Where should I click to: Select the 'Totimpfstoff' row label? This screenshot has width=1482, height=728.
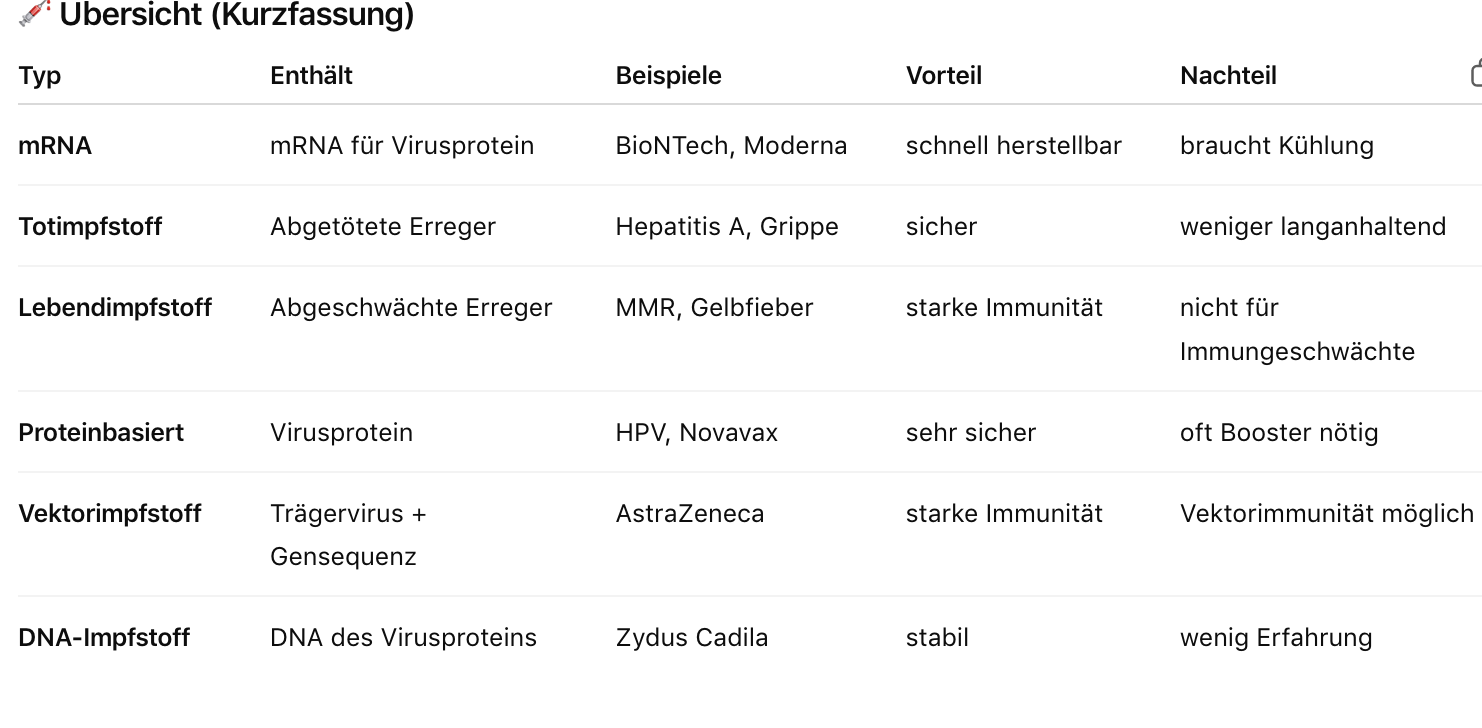click(x=90, y=227)
